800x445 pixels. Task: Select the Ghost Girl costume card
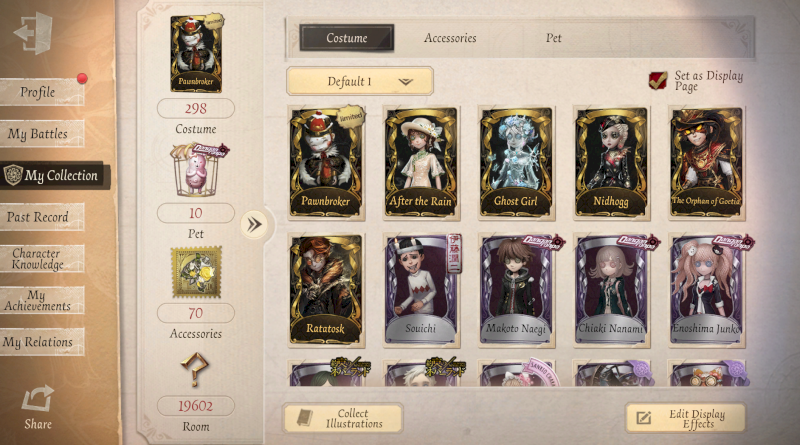(x=516, y=163)
